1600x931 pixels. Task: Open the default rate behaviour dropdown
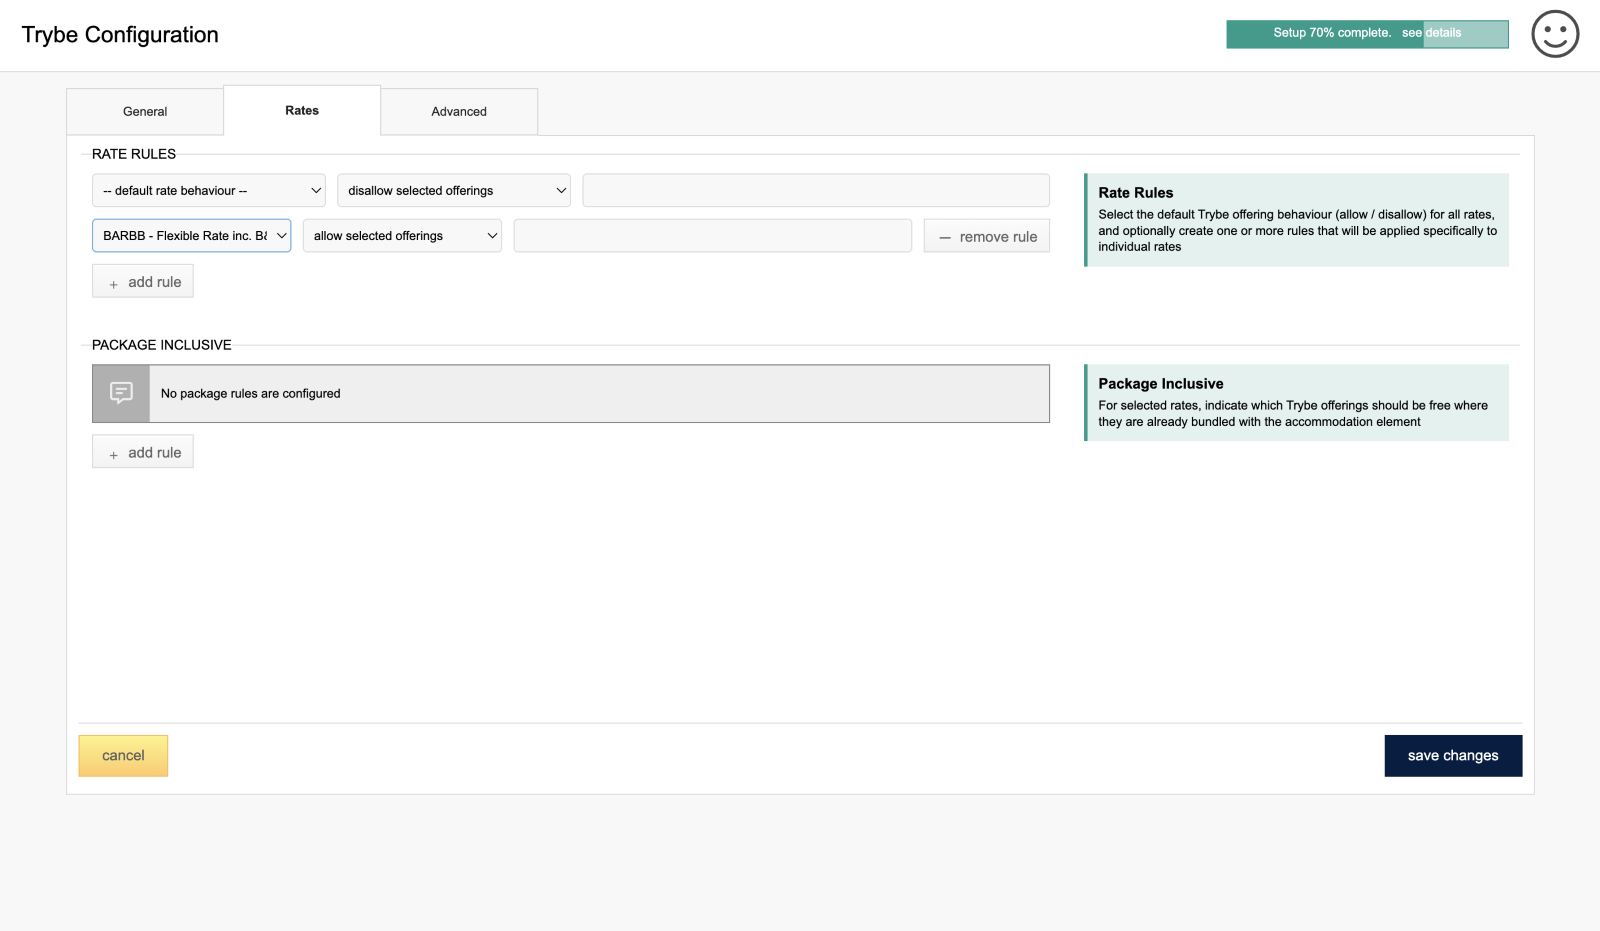pyautogui.click(x=209, y=190)
